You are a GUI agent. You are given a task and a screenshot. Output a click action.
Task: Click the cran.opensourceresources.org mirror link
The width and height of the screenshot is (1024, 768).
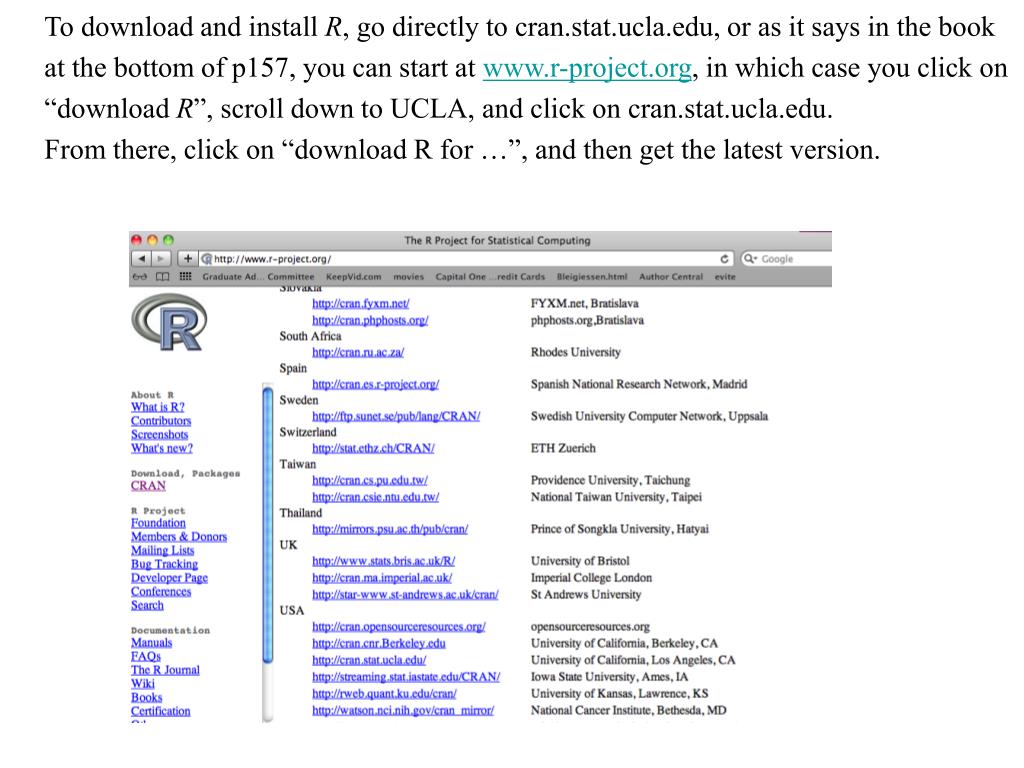click(398, 626)
